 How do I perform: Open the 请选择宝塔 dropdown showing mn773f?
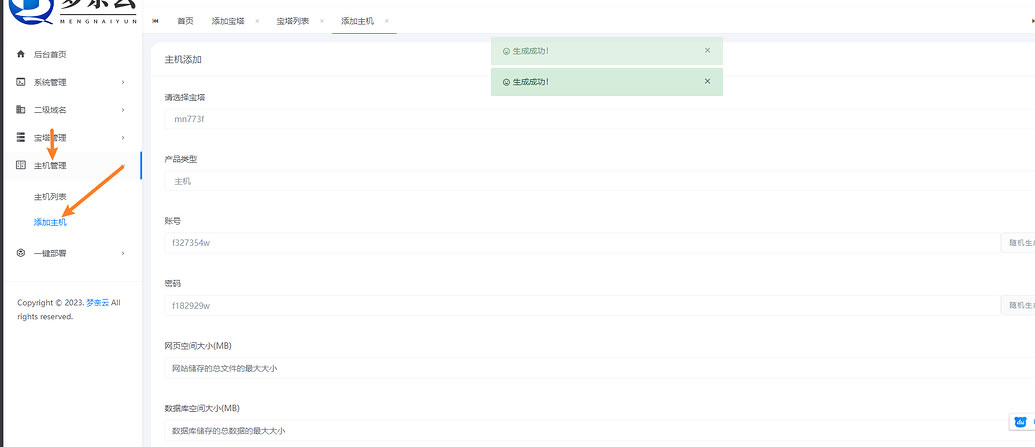580,119
